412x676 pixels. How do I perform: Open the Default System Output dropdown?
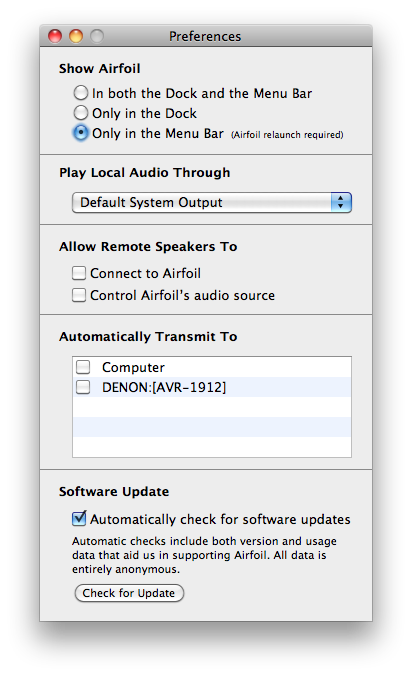tap(212, 202)
